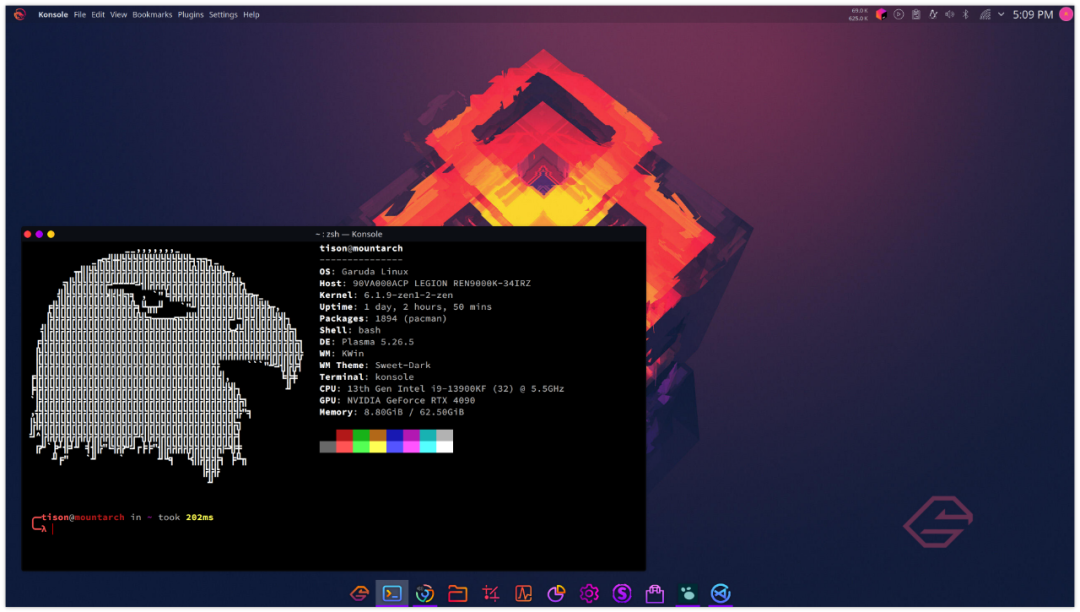Click the blue color block in neofetch palette
Viewport: 1080px width, 612px height.
[x=395, y=435]
